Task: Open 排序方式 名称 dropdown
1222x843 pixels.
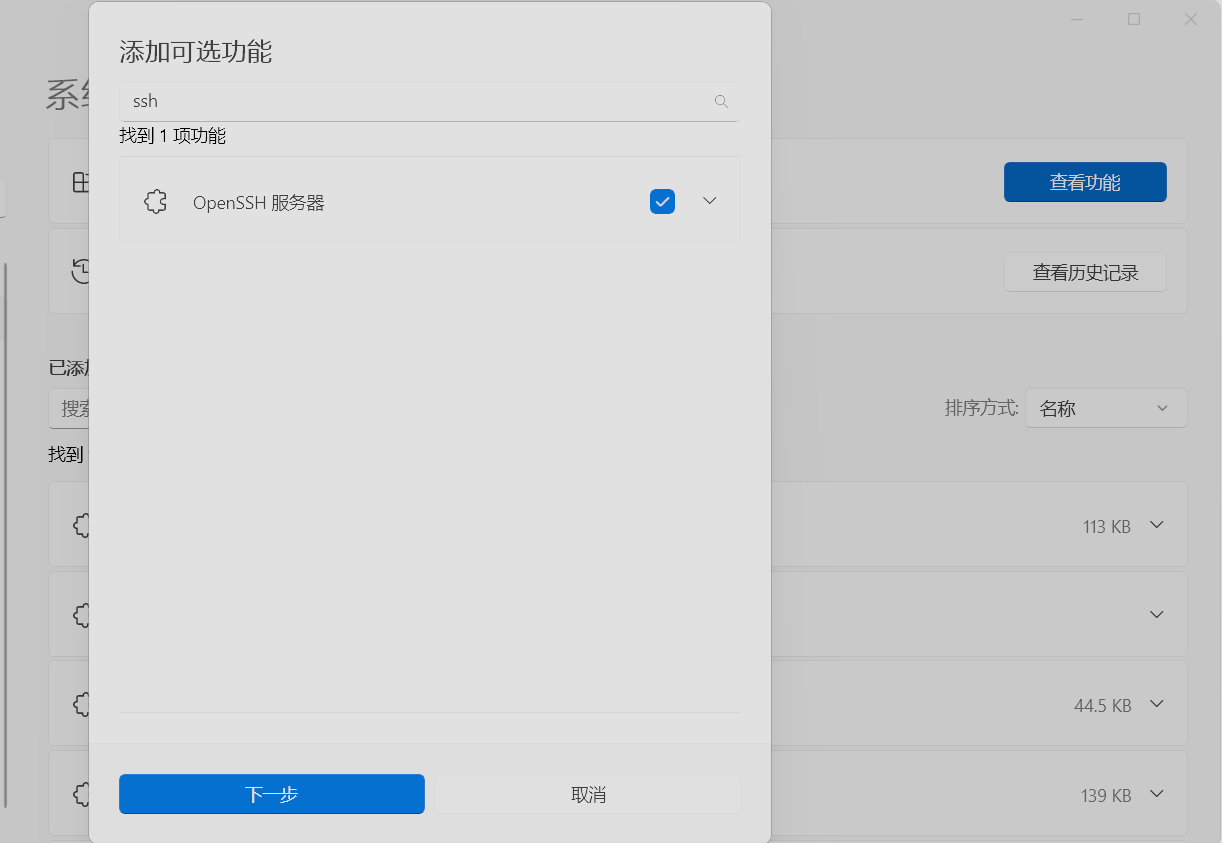Action: click(x=1106, y=408)
